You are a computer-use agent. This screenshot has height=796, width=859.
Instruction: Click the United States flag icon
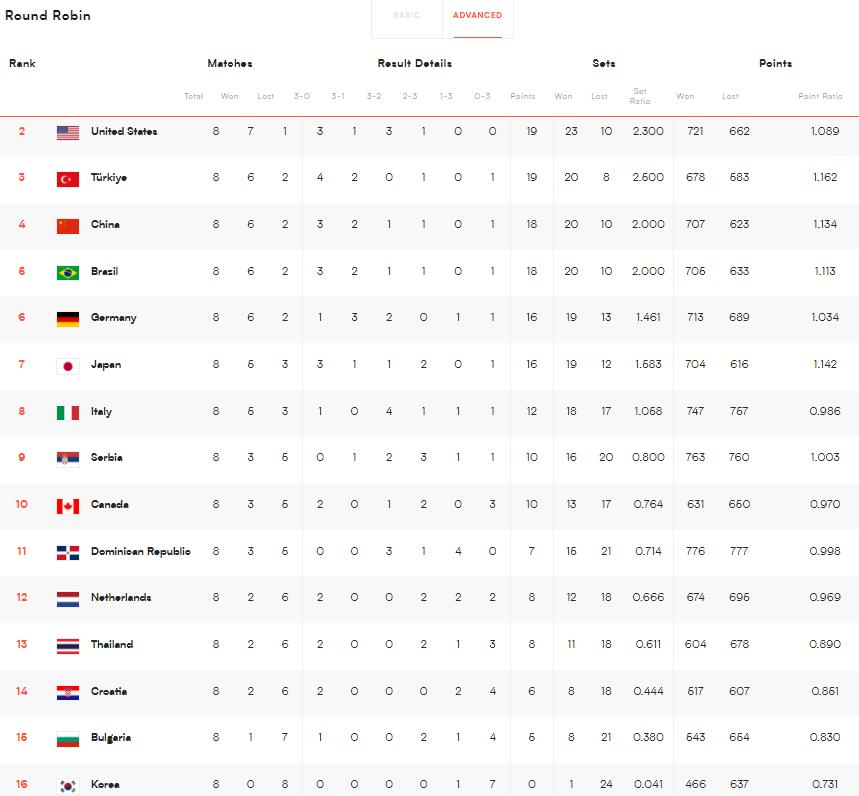(68, 132)
